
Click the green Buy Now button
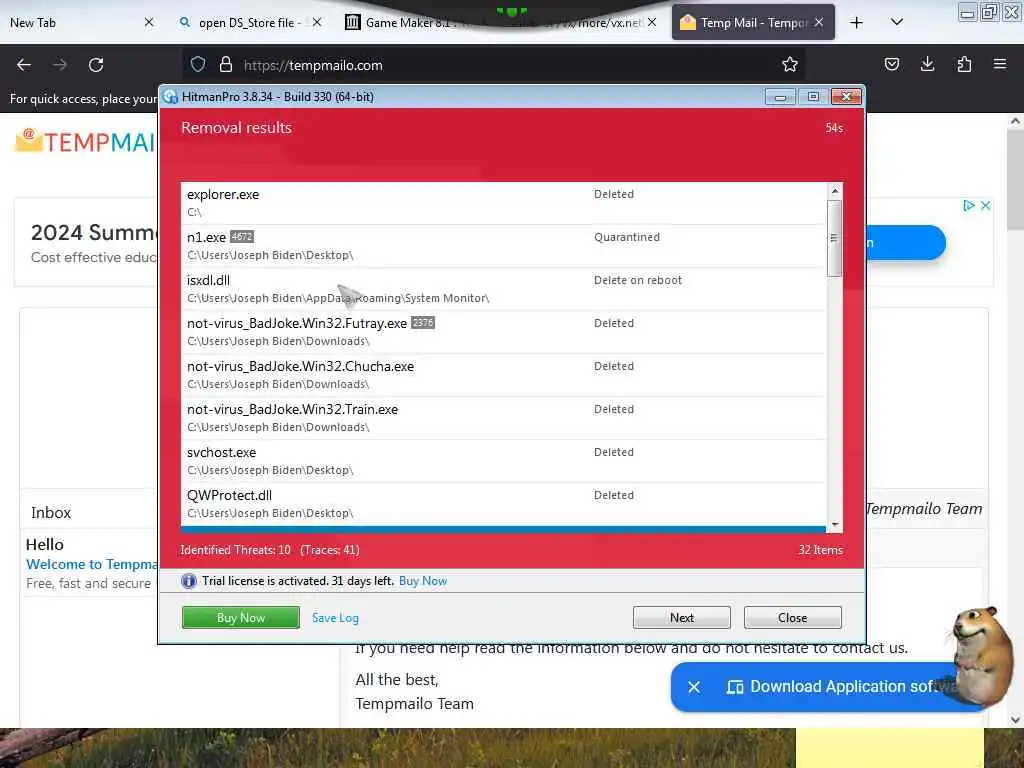pos(240,618)
